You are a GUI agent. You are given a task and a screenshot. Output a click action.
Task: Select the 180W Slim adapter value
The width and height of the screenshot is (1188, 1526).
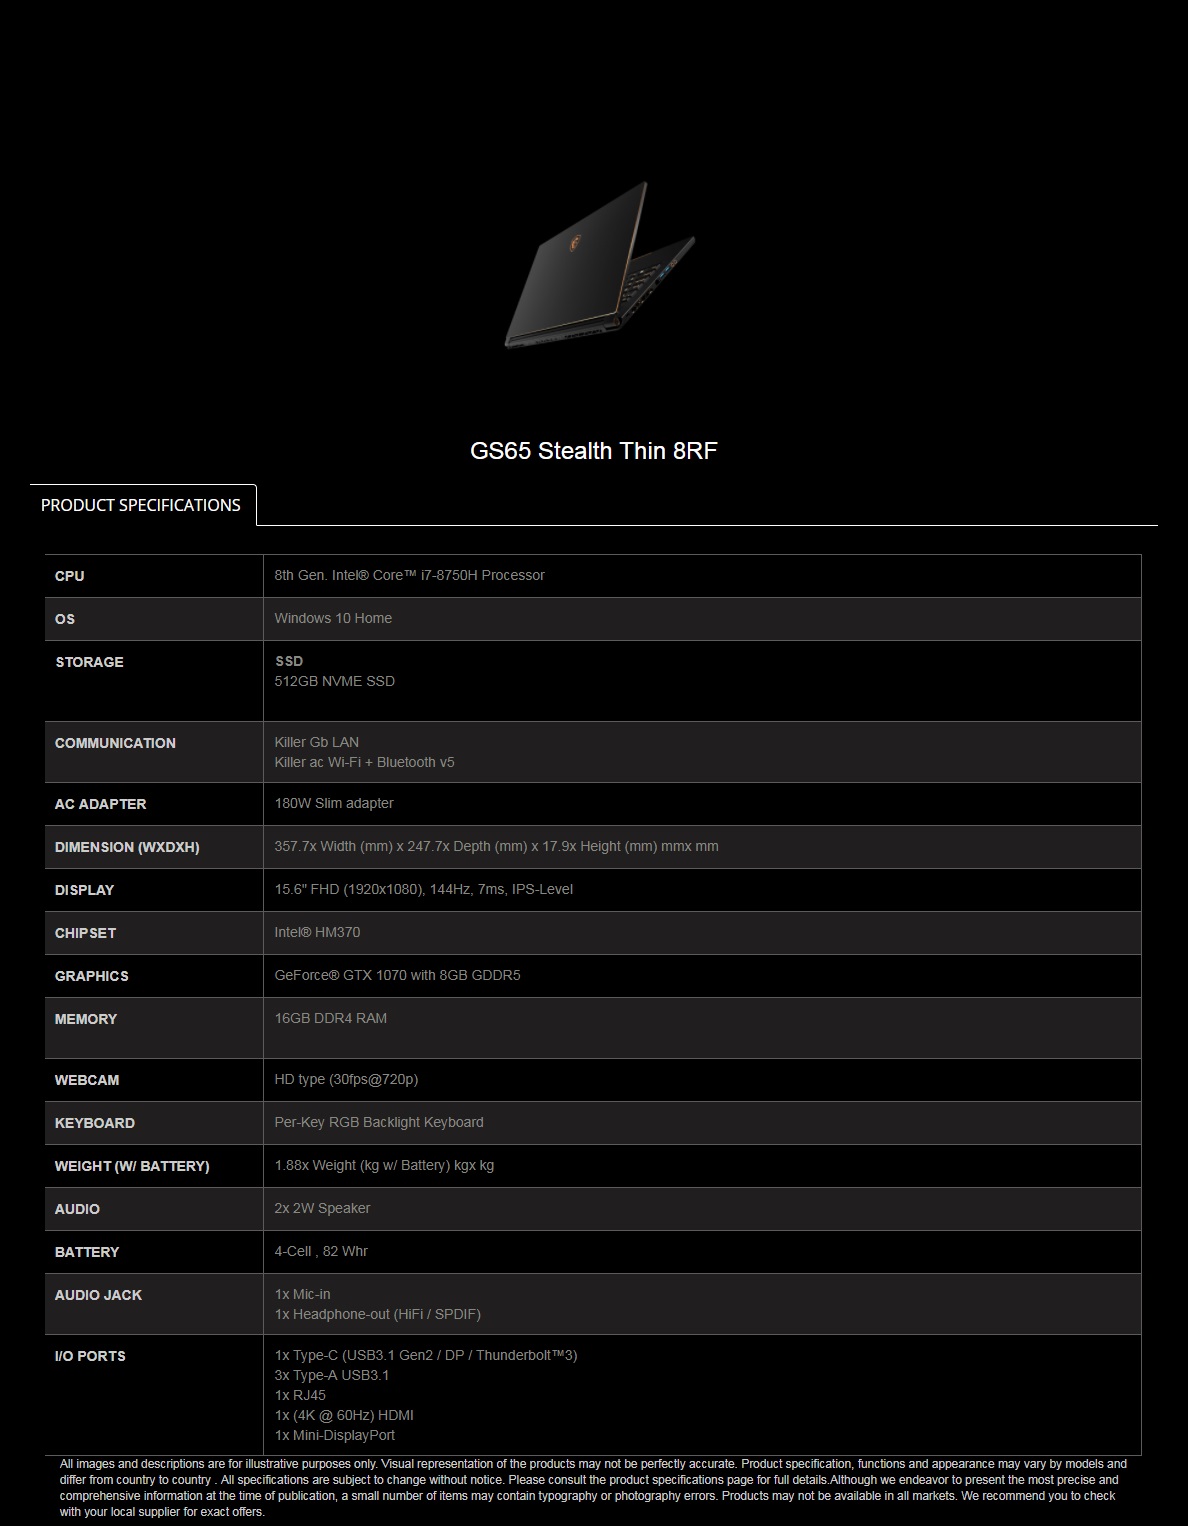pyautogui.click(x=334, y=803)
